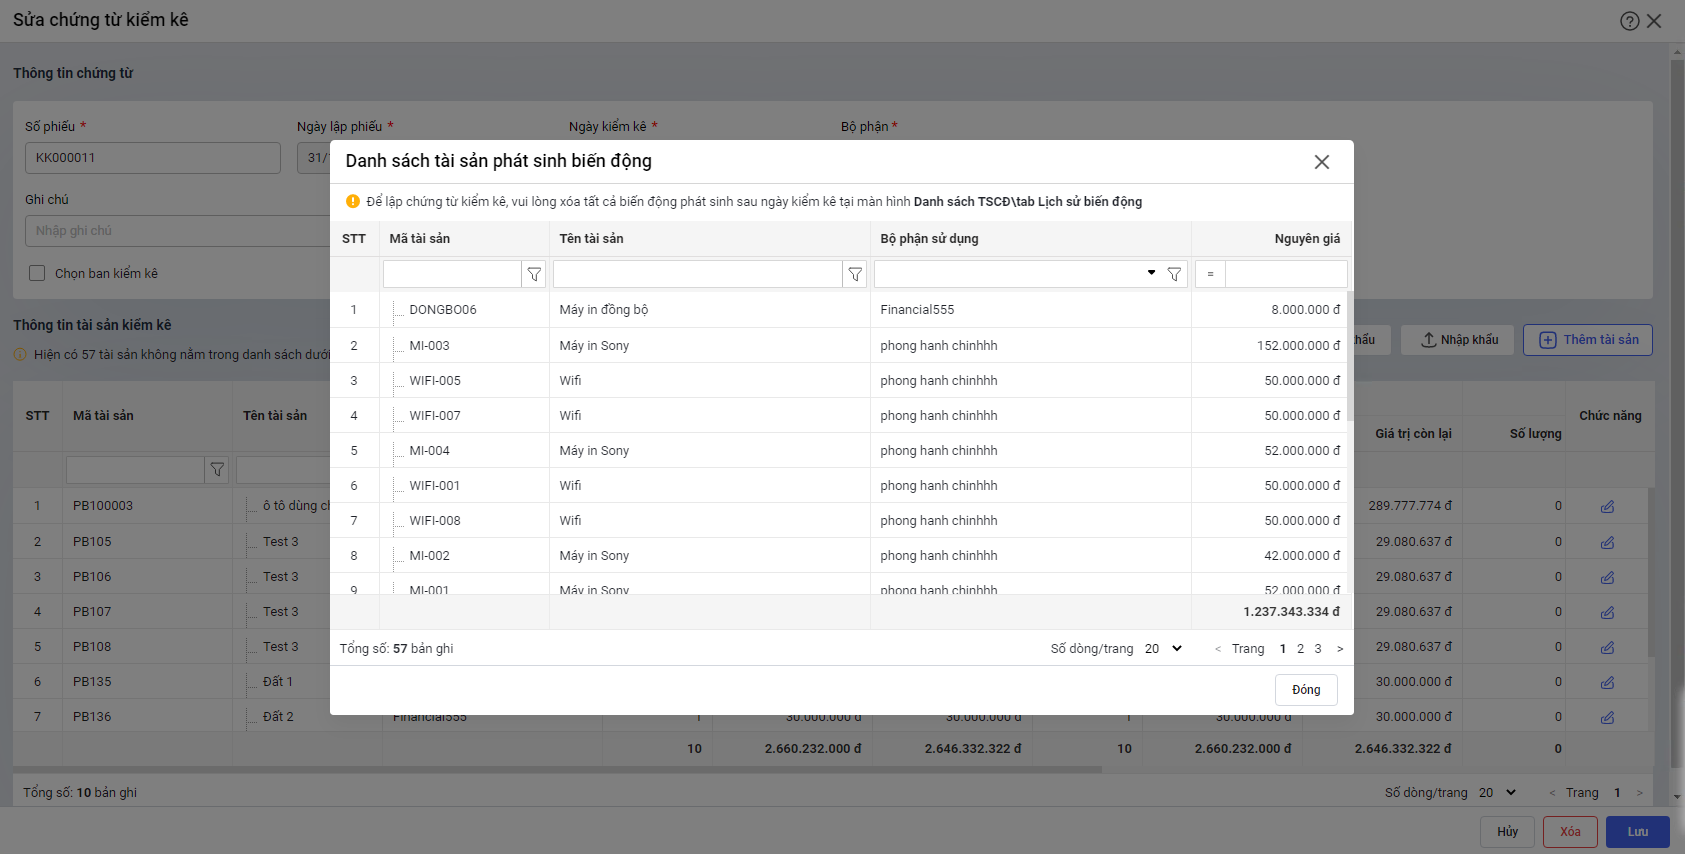Click filter icon in background Mã tài sản column
The height and width of the screenshot is (854, 1685).
217,470
